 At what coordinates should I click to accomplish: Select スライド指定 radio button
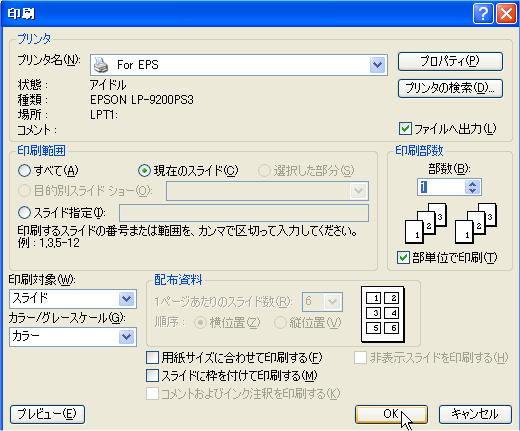(24, 212)
